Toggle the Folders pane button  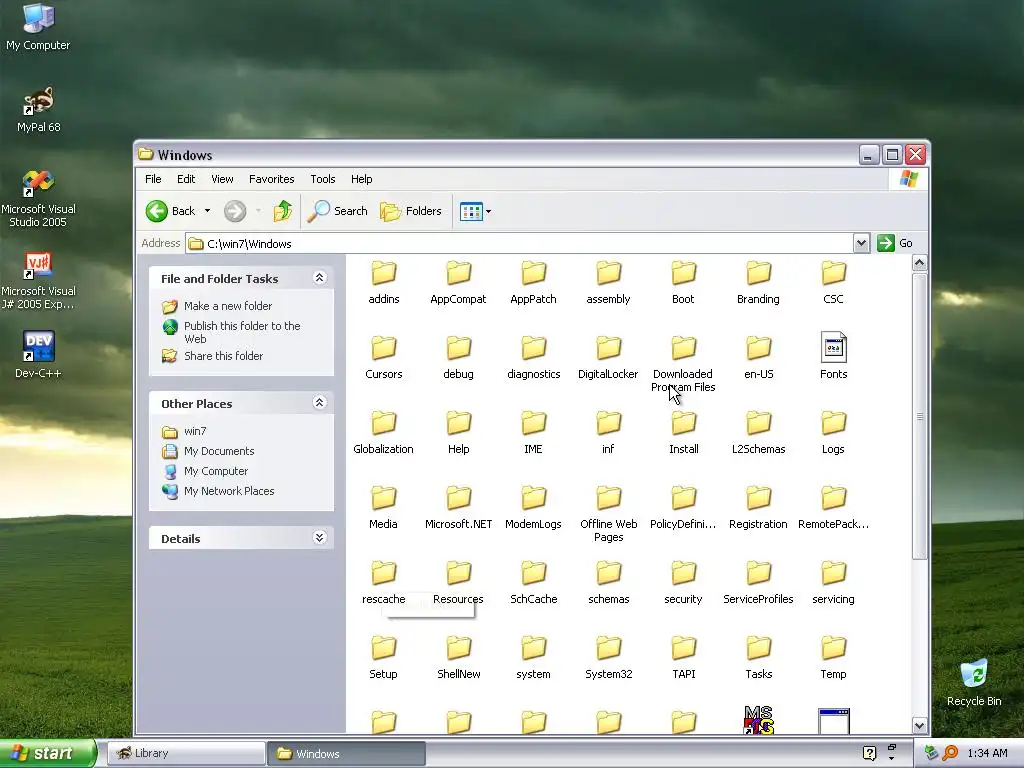(x=411, y=211)
